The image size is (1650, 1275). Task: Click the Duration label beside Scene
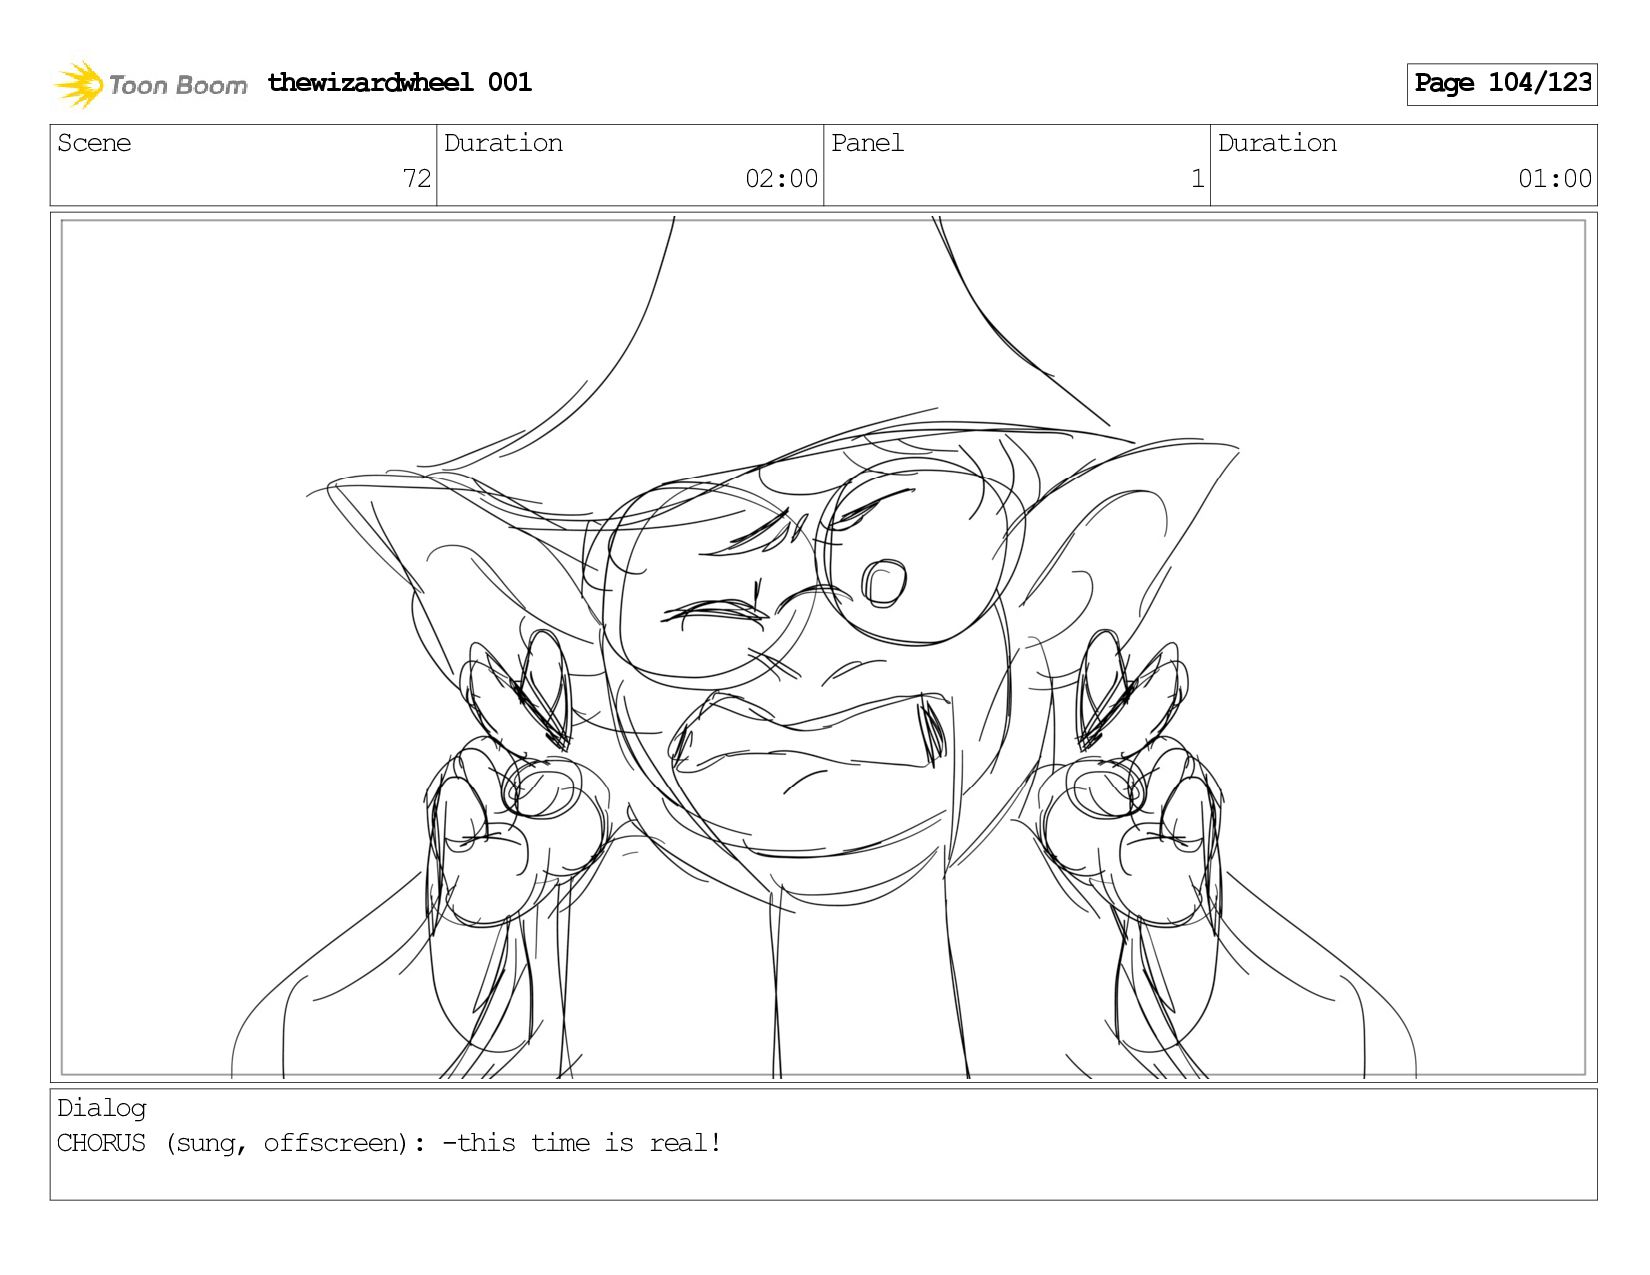[x=503, y=143]
